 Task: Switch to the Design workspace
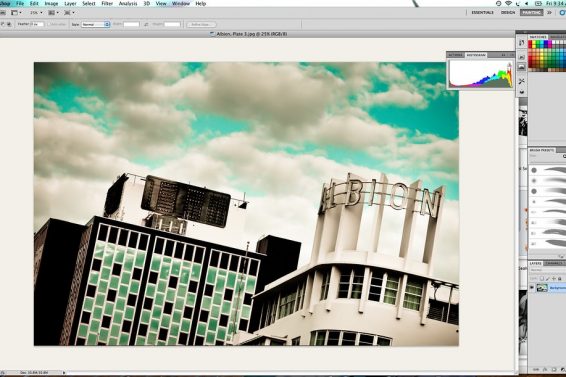[508, 13]
